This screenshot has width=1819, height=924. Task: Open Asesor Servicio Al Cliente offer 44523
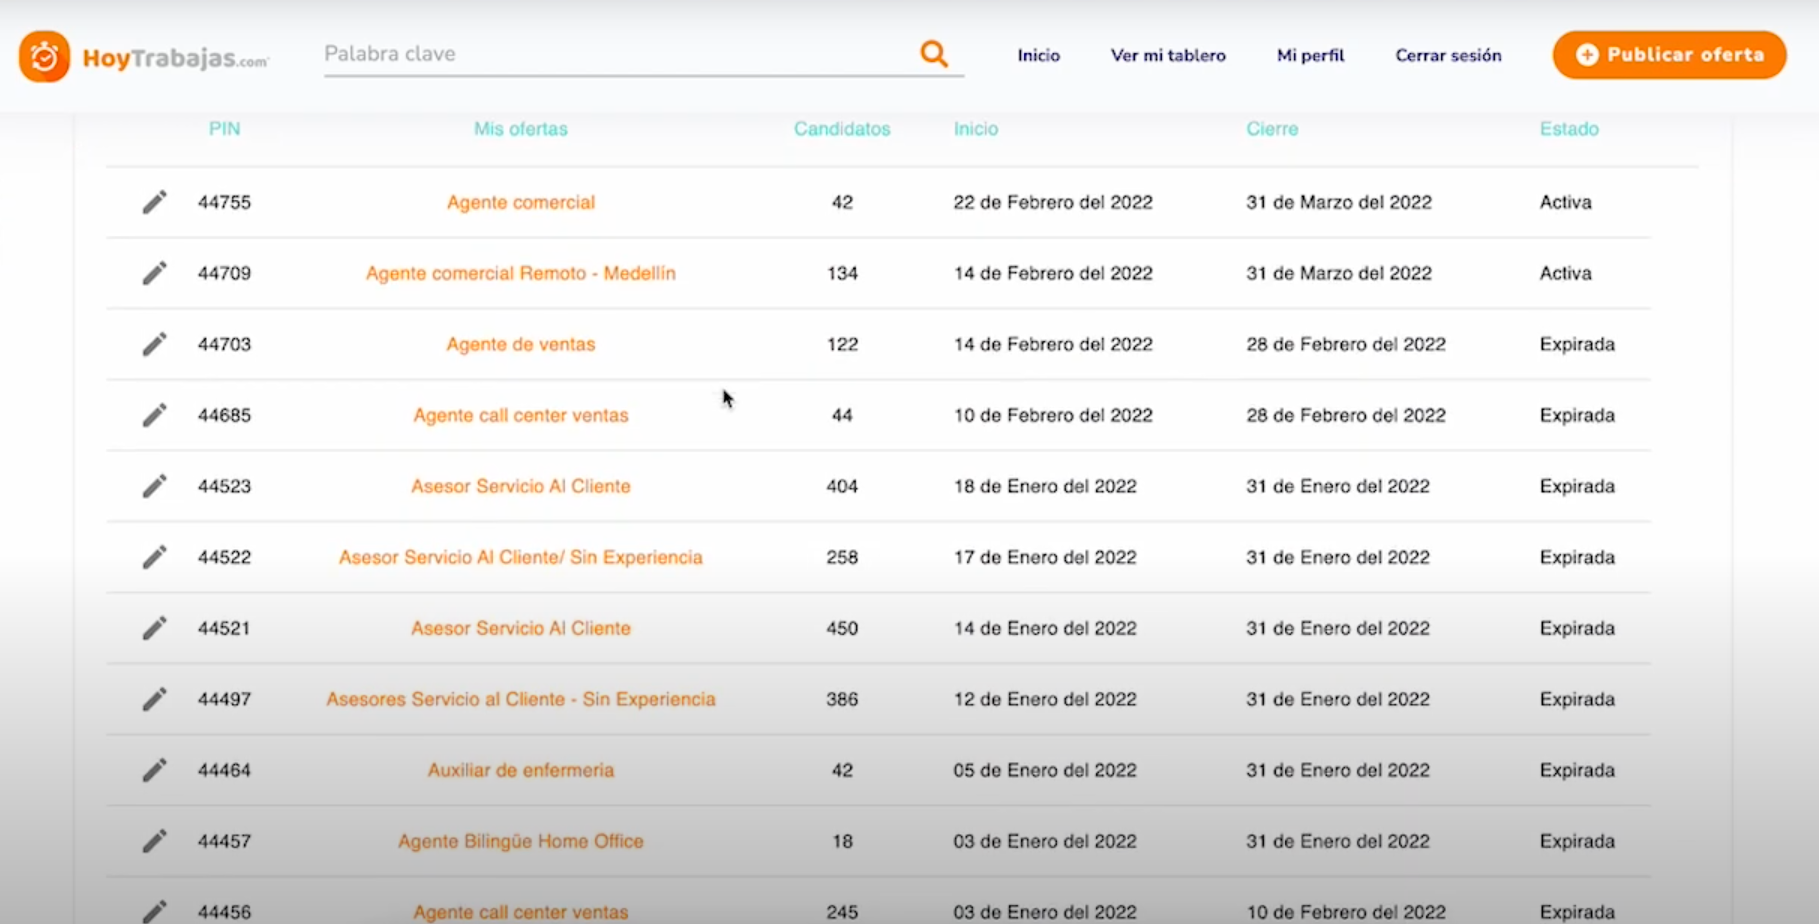click(520, 486)
